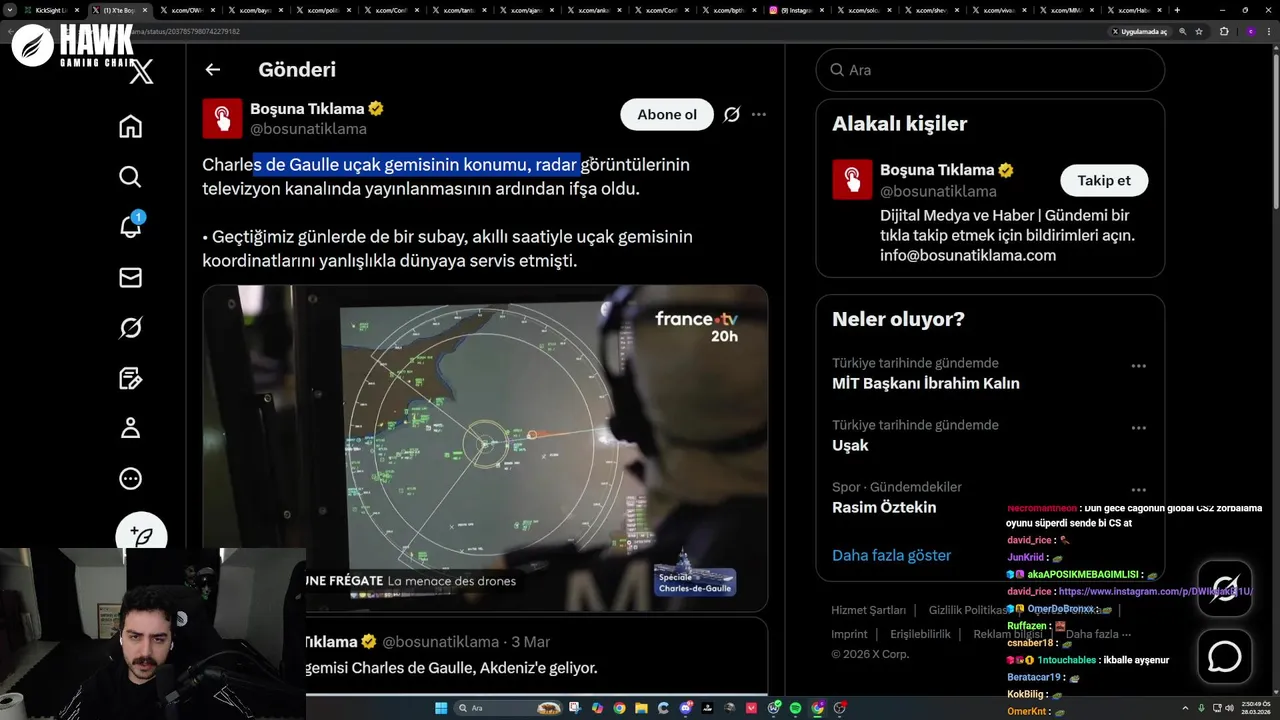Screen dimensions: 1280x720
Task: Open the Windows Start menu
Action: 441,708
